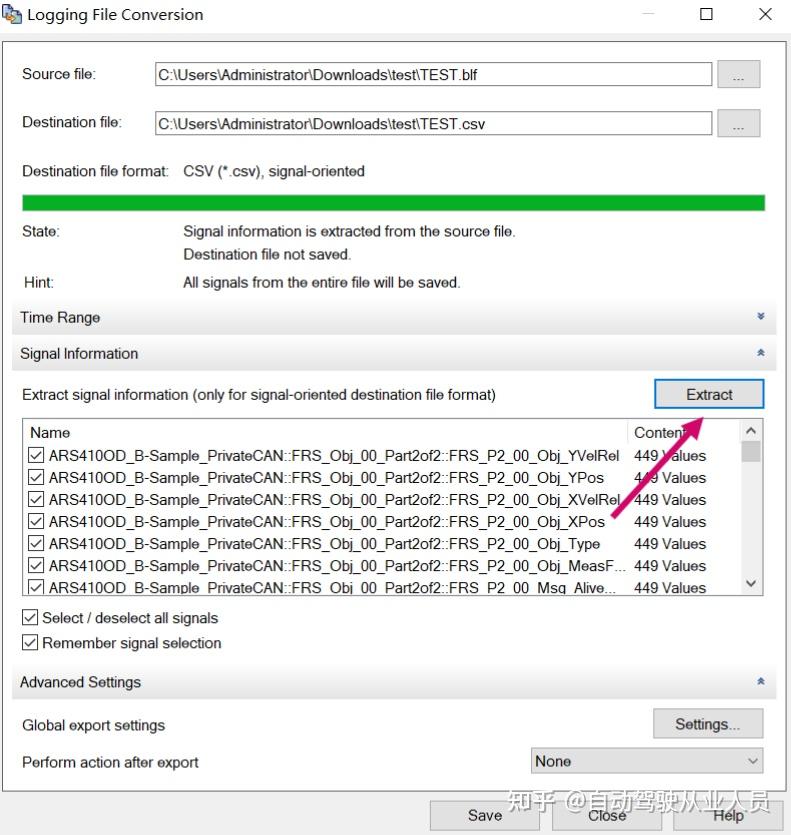Click the Help button
Viewport: 791px width, 835px height.
click(x=728, y=815)
